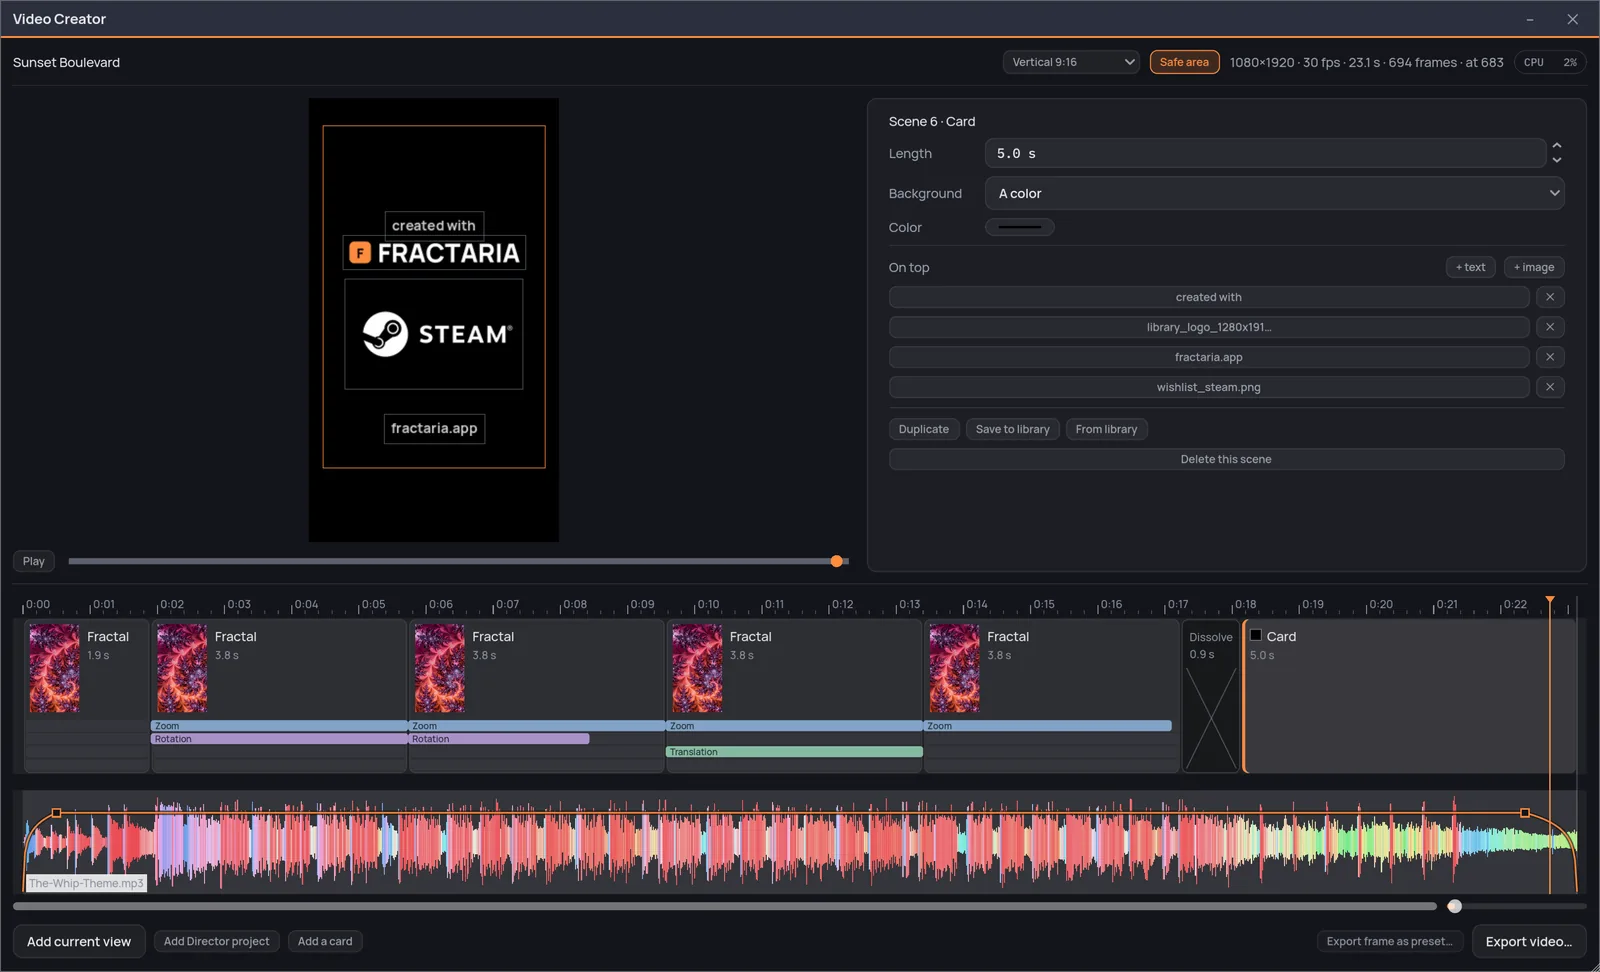Click the FRACTARIA logo in preview
The width and height of the screenshot is (1600, 972).
[x=434, y=253]
